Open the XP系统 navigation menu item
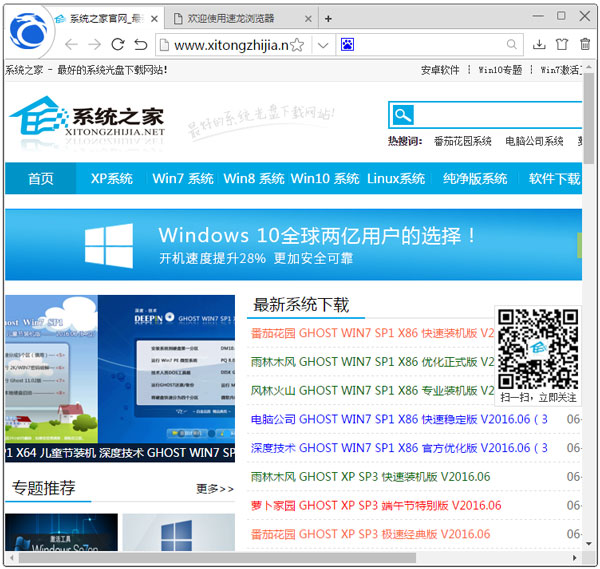The height and width of the screenshot is (569, 600). tap(112, 179)
